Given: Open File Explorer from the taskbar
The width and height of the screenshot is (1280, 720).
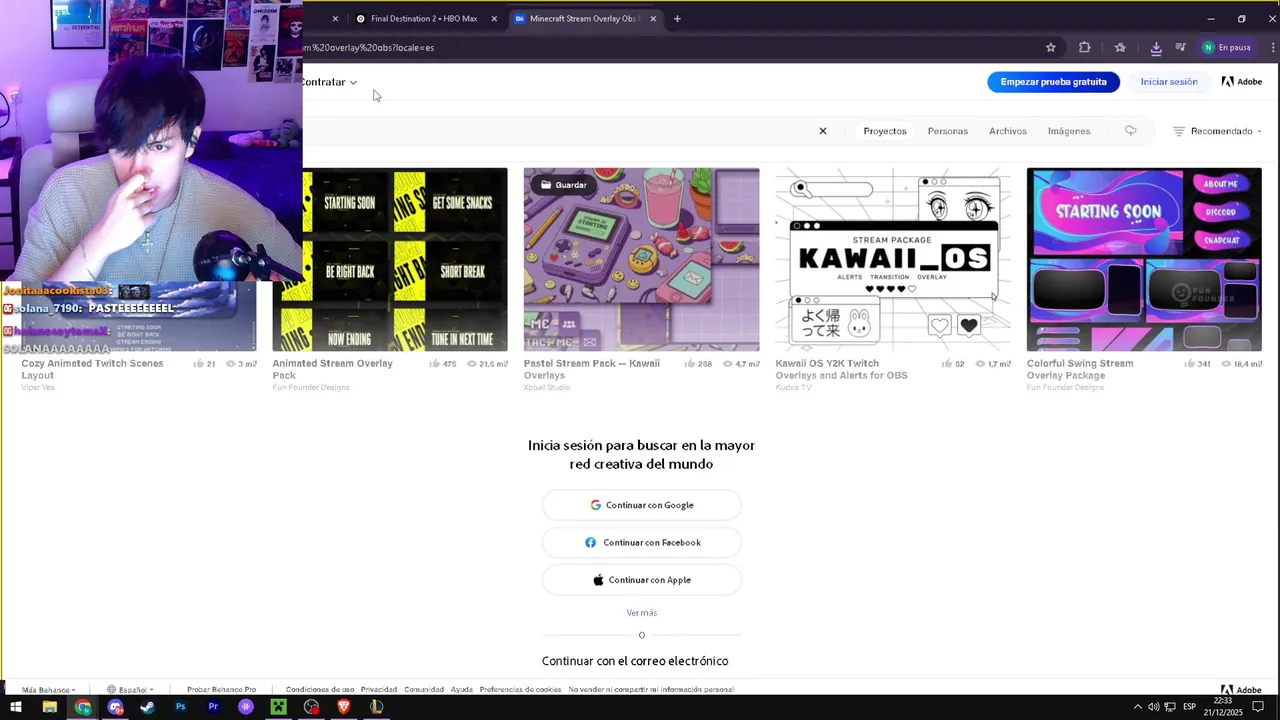Looking at the screenshot, I should point(49,707).
